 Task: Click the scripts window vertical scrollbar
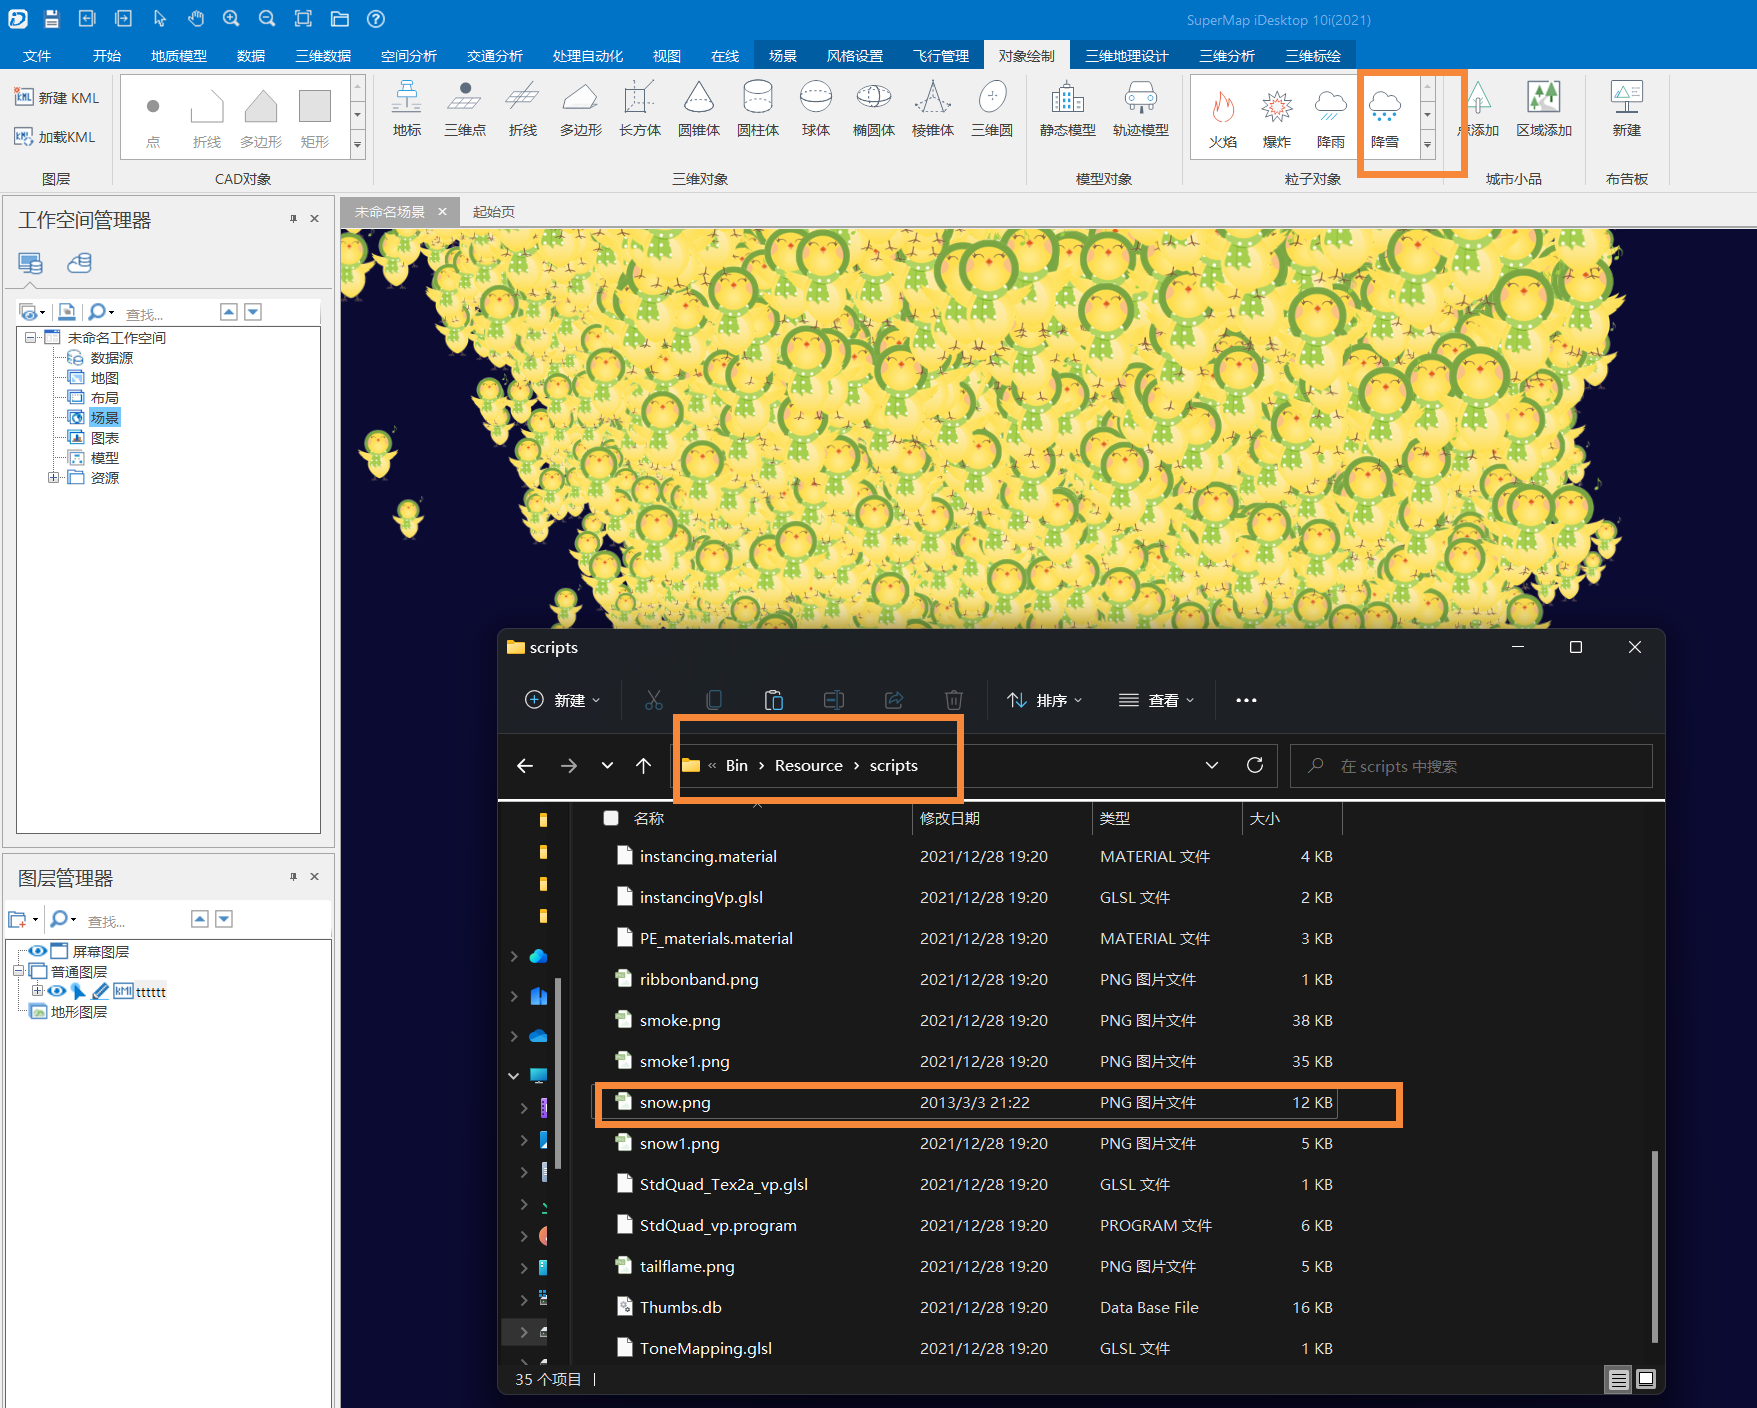click(x=1655, y=1245)
